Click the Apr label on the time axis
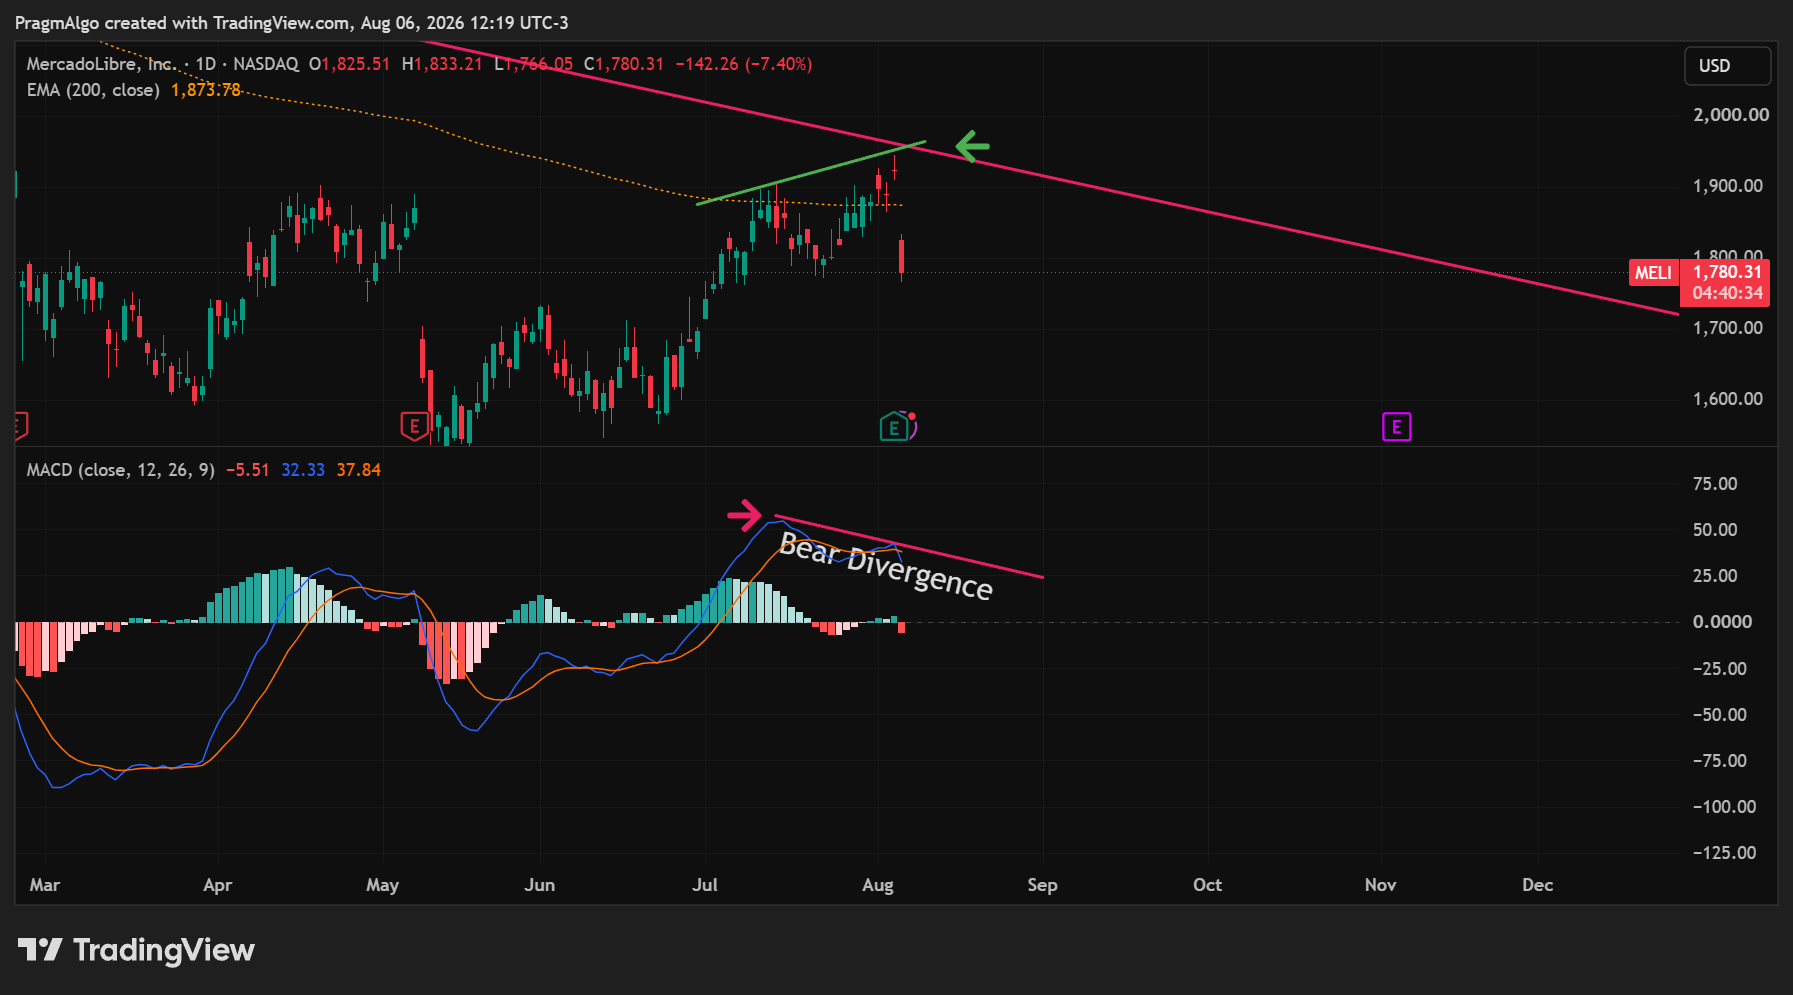This screenshot has width=1793, height=995. [x=217, y=885]
